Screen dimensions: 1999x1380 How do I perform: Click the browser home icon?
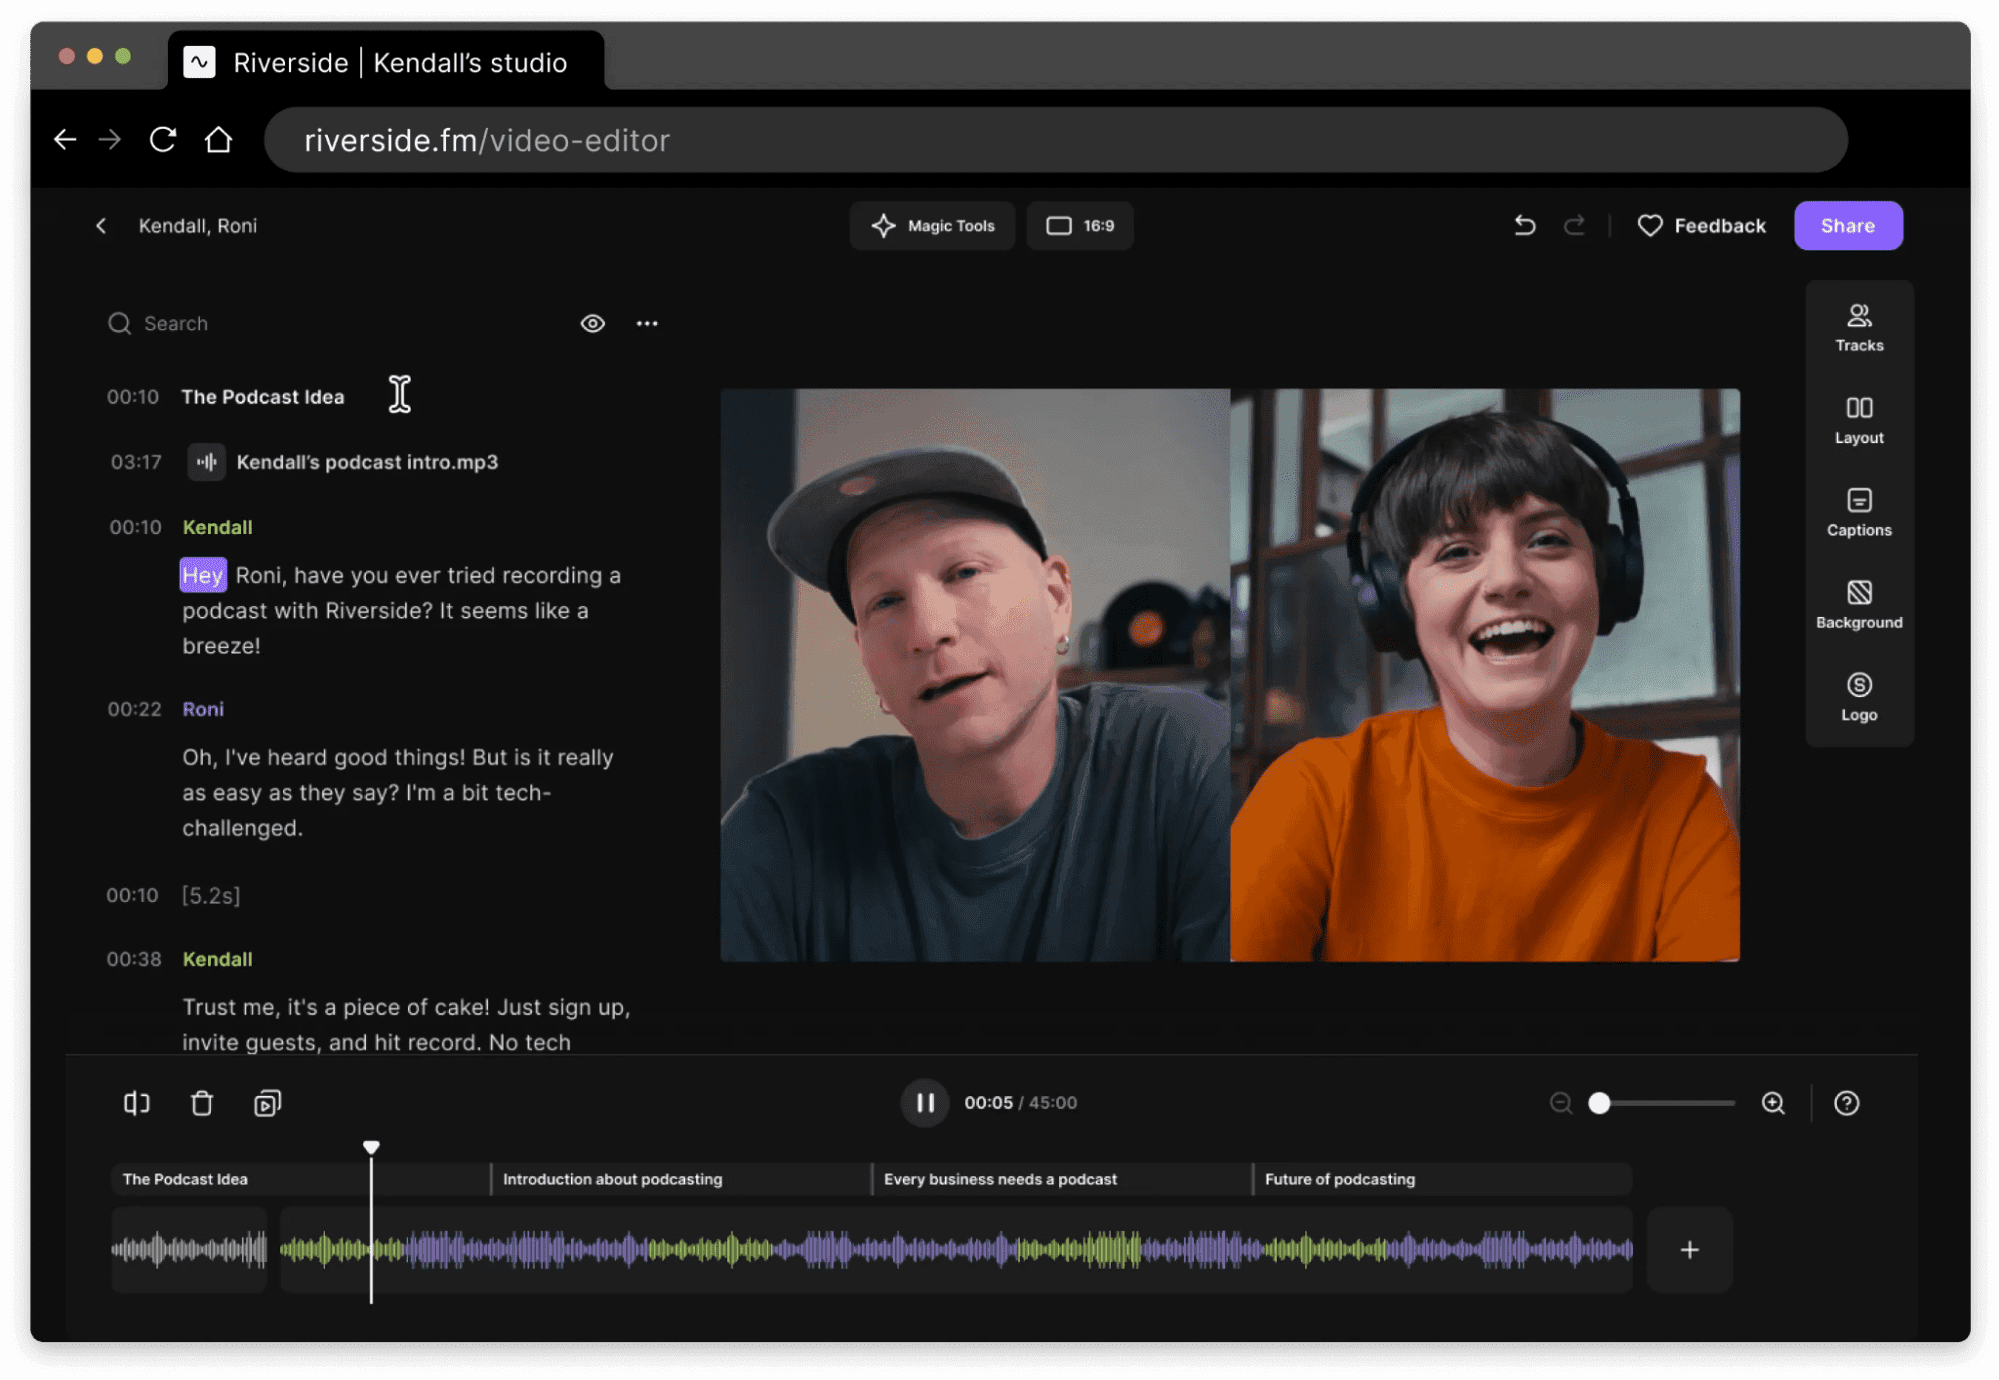218,139
